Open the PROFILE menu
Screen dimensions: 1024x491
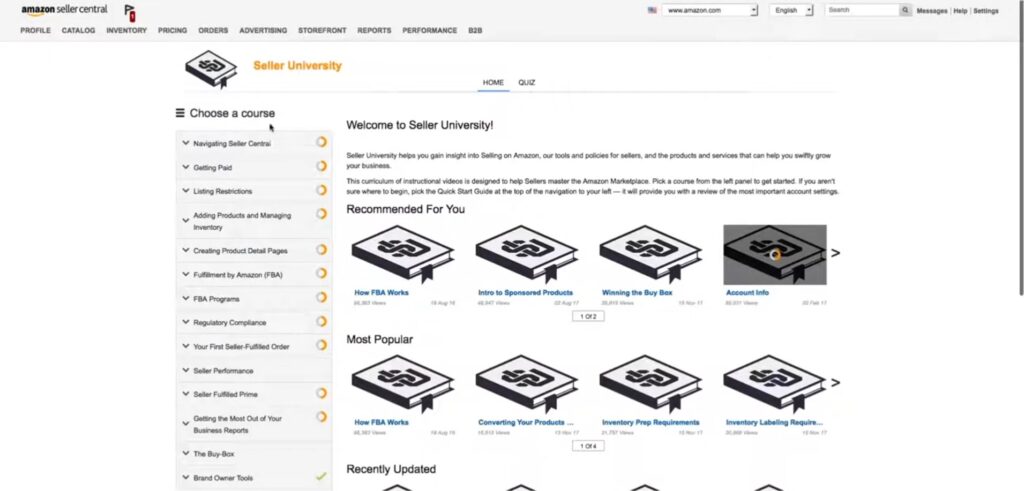35,31
